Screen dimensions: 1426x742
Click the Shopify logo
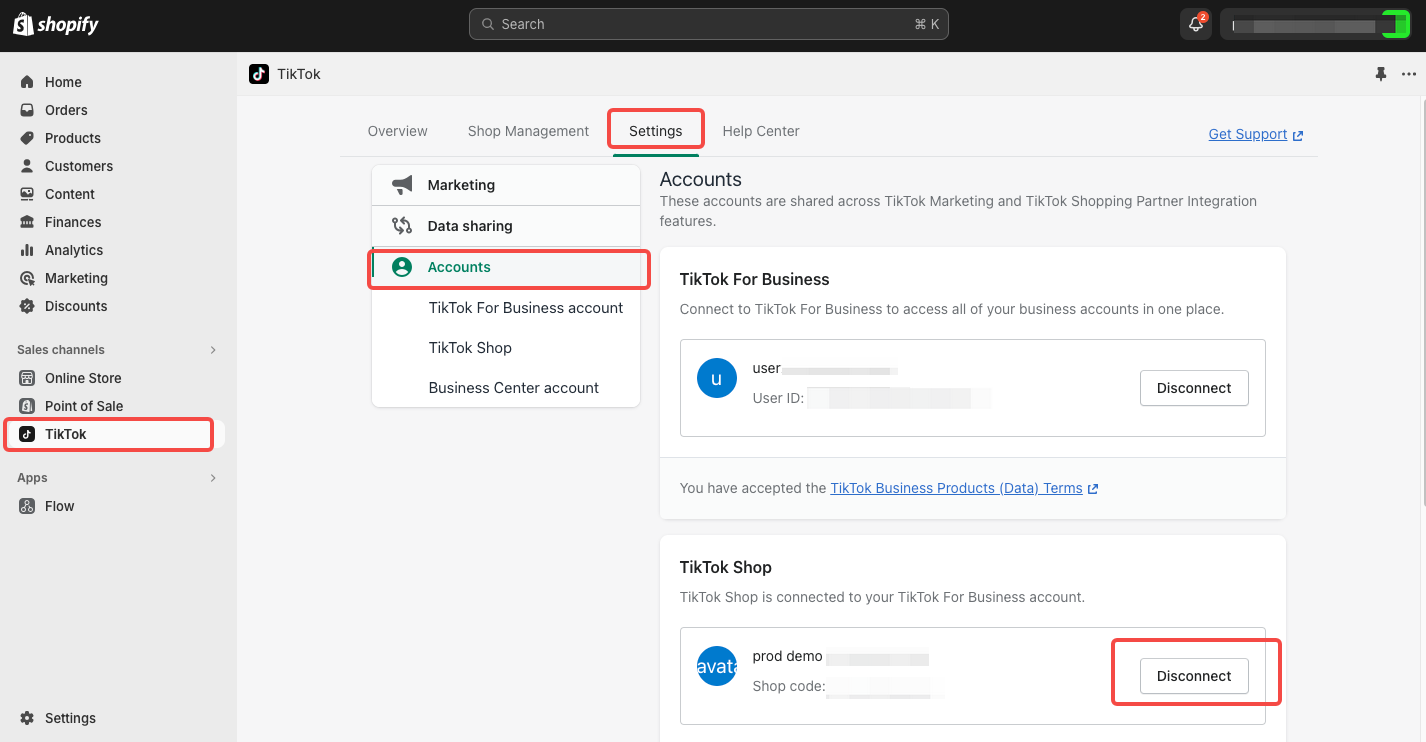tap(56, 25)
